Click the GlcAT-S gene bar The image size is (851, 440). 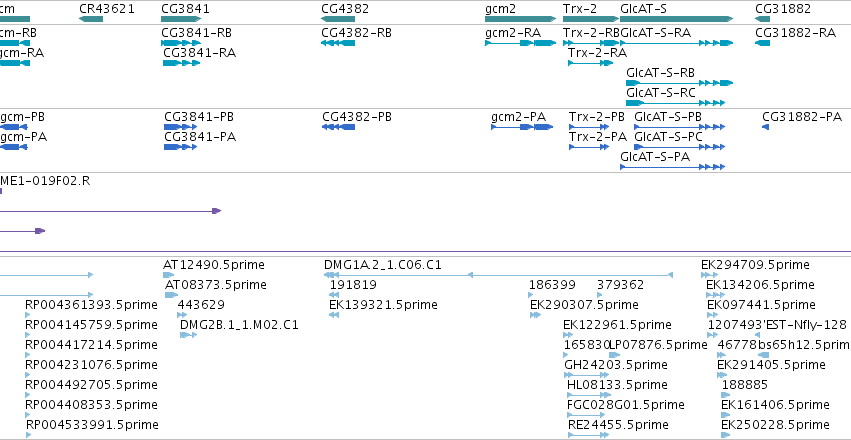(676, 19)
